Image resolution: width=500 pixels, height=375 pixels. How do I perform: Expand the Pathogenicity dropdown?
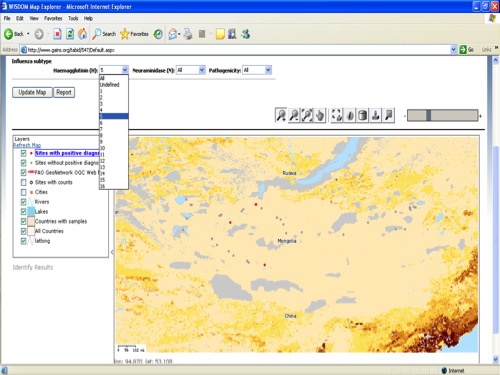coord(257,70)
